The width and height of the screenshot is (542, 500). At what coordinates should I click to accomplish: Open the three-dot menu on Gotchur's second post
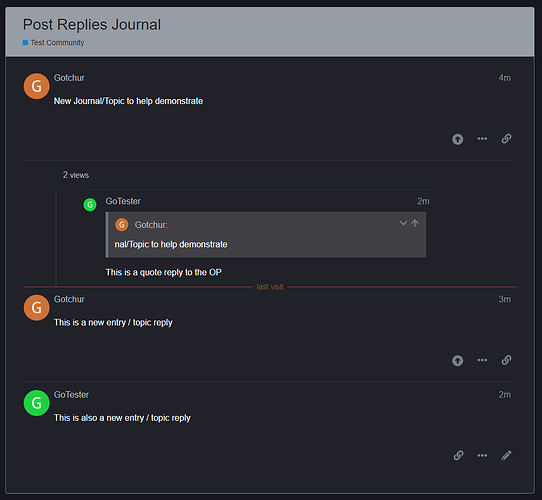(x=482, y=360)
